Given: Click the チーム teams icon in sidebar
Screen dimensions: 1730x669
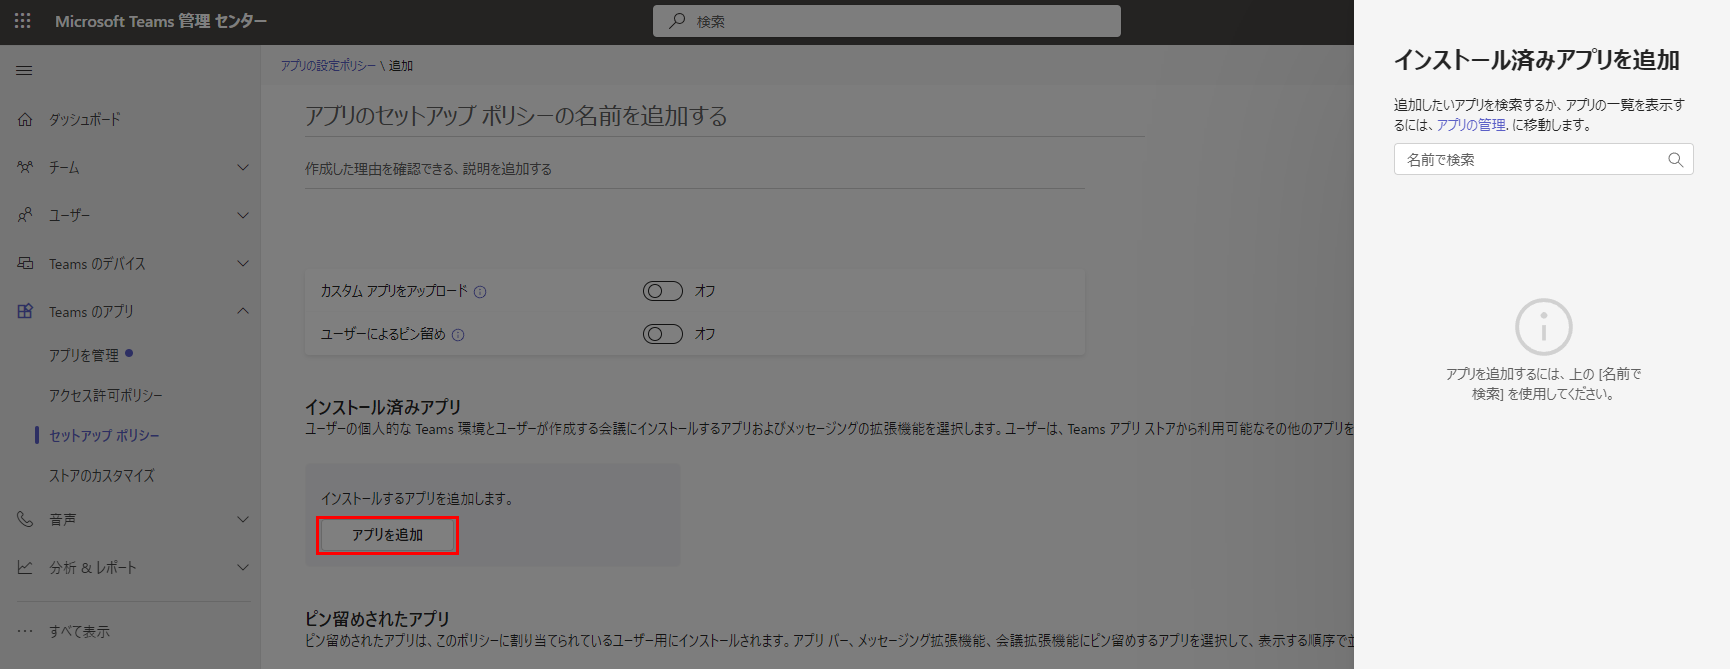Looking at the screenshot, I should [x=25, y=167].
